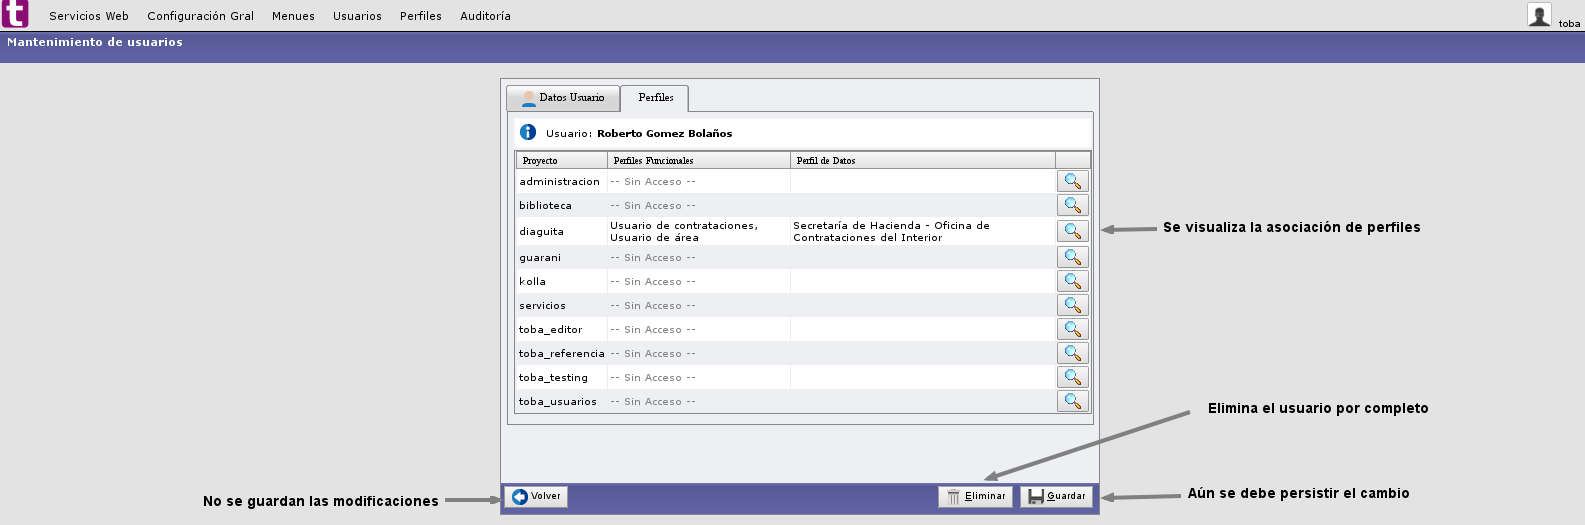Open toba_usuarios profile magnifier icon

[1072, 401]
